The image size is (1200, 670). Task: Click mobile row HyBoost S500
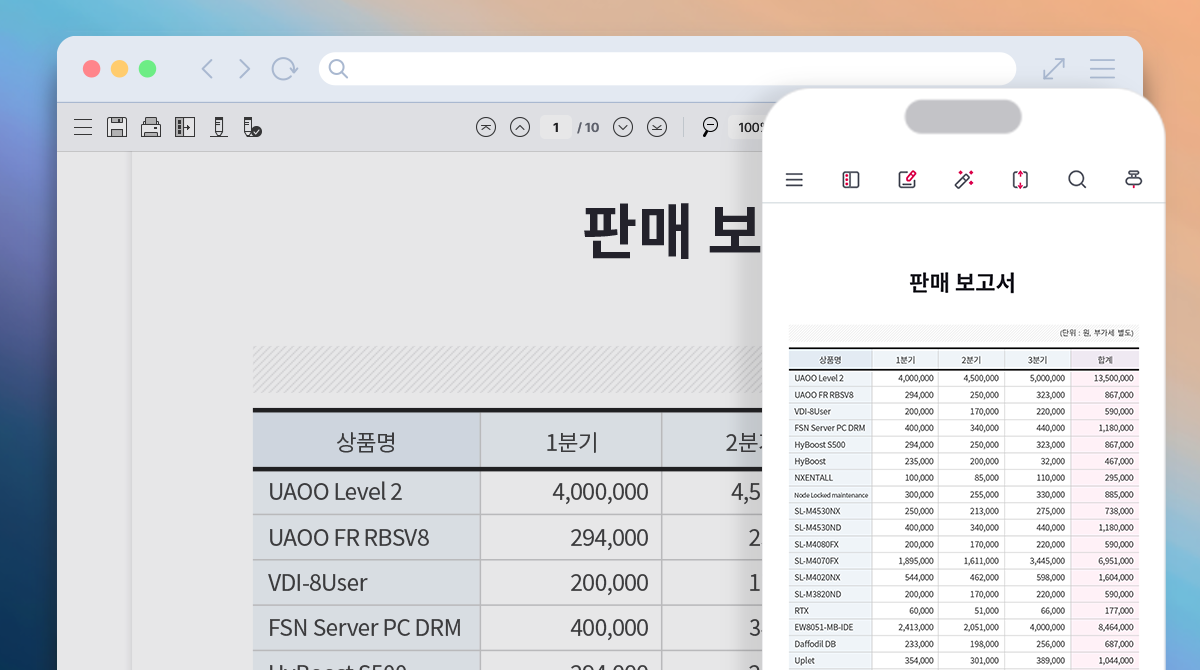point(820,444)
